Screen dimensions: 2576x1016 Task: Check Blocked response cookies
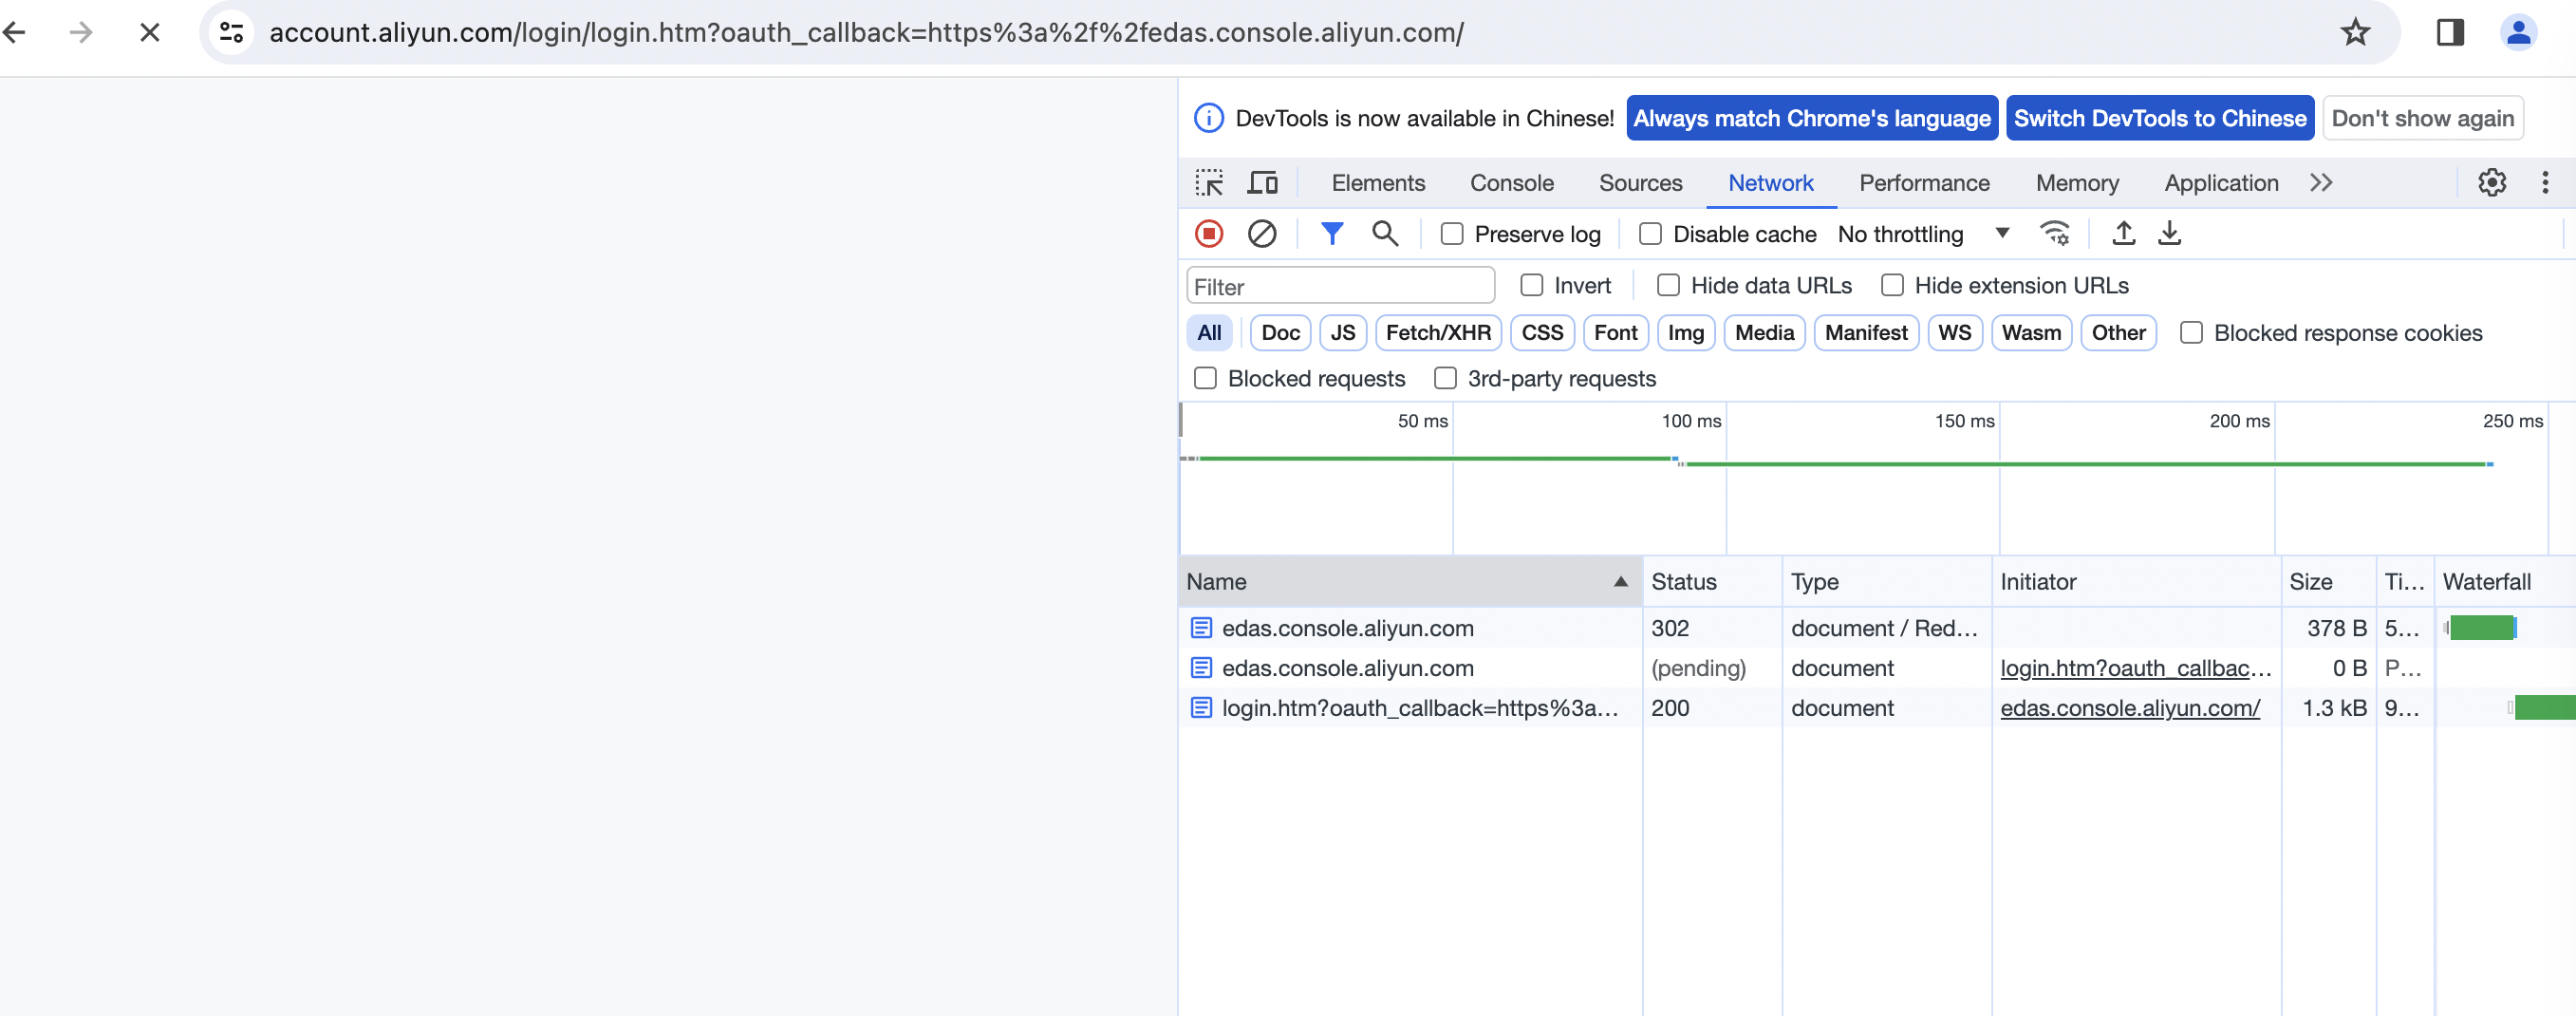[2191, 333]
